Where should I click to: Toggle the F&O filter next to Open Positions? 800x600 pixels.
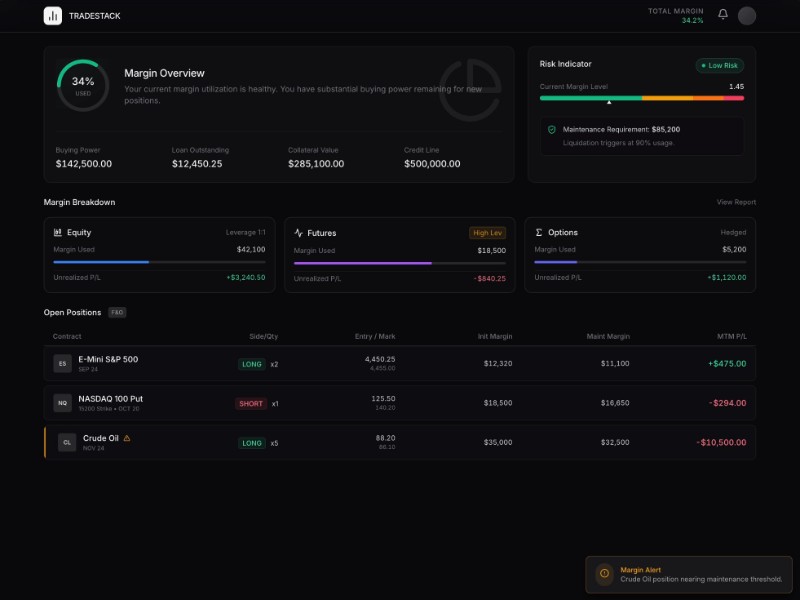click(117, 312)
